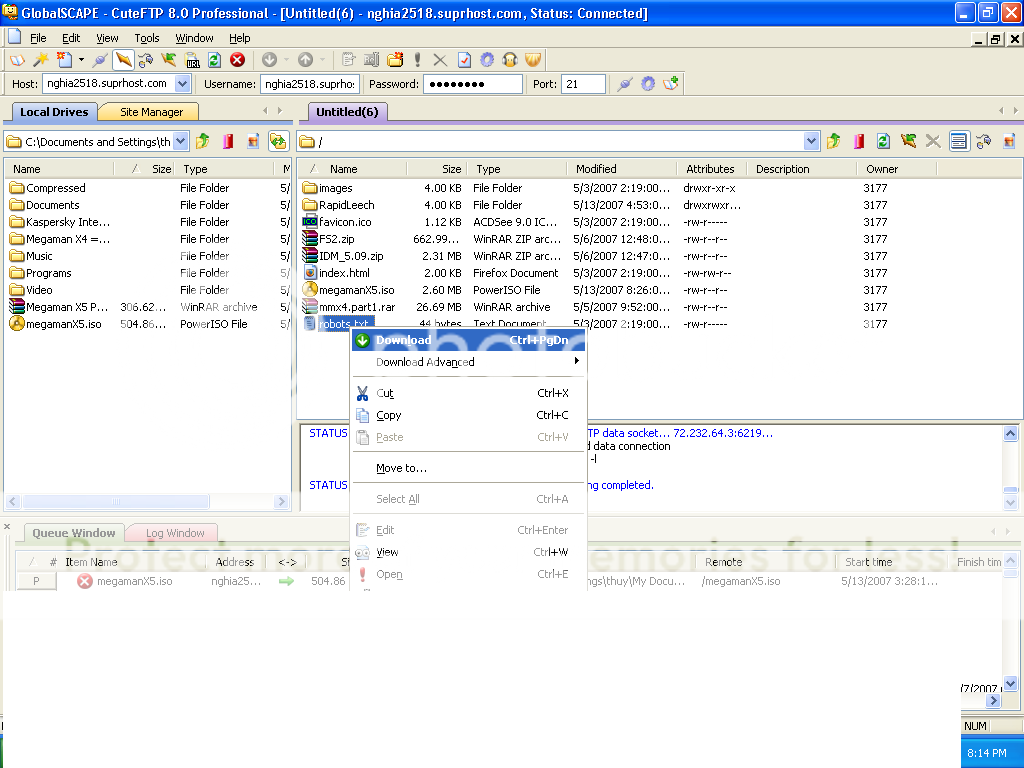Image resolution: width=1024 pixels, height=768 pixels.
Task: Select megamanX5.iso in local drives list
Action: [x=64, y=324]
